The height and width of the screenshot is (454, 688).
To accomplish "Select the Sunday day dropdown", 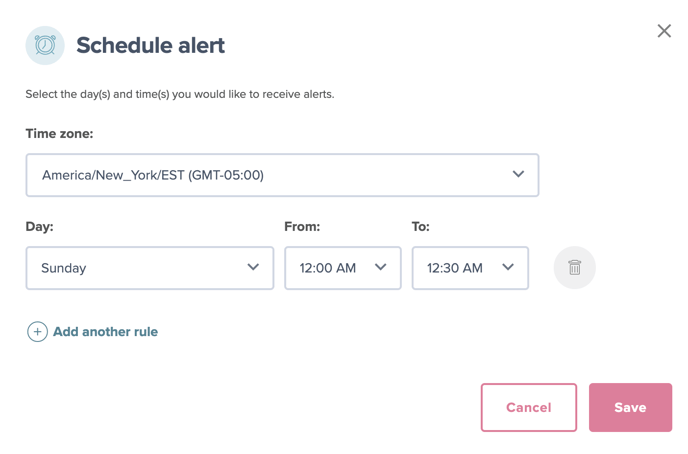I will pyautogui.click(x=150, y=268).
